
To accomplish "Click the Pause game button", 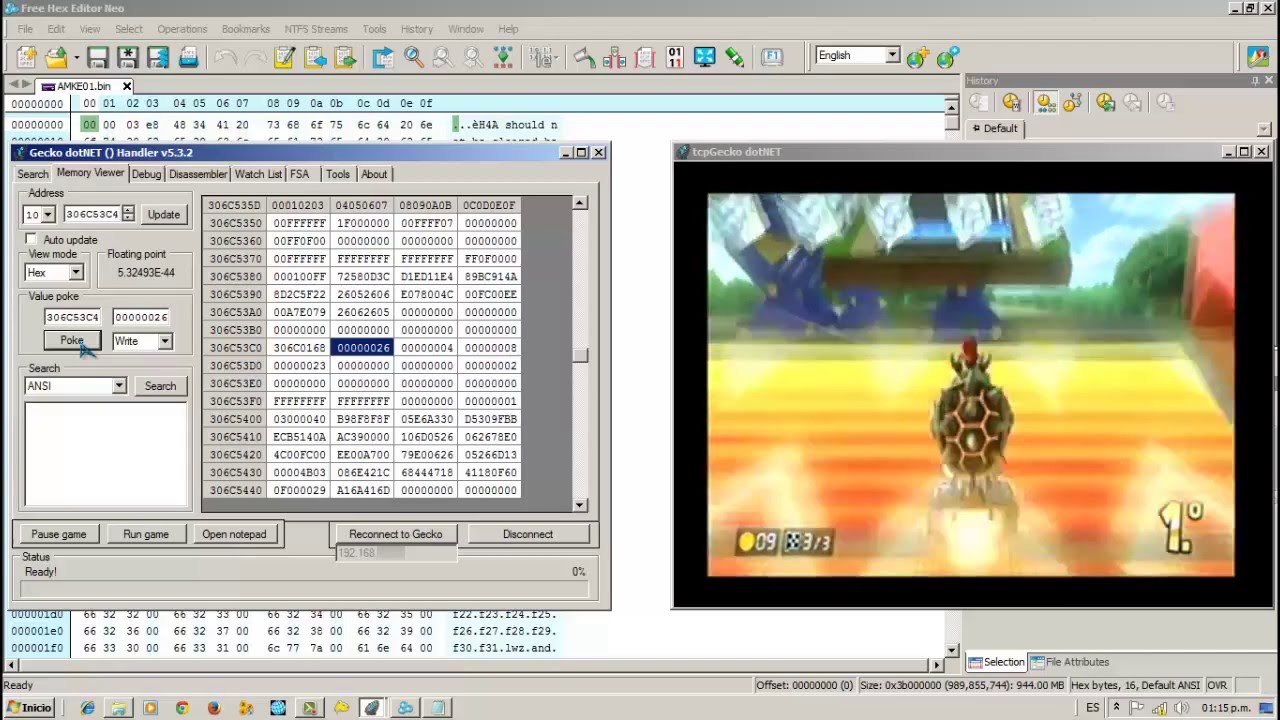I will click(59, 534).
